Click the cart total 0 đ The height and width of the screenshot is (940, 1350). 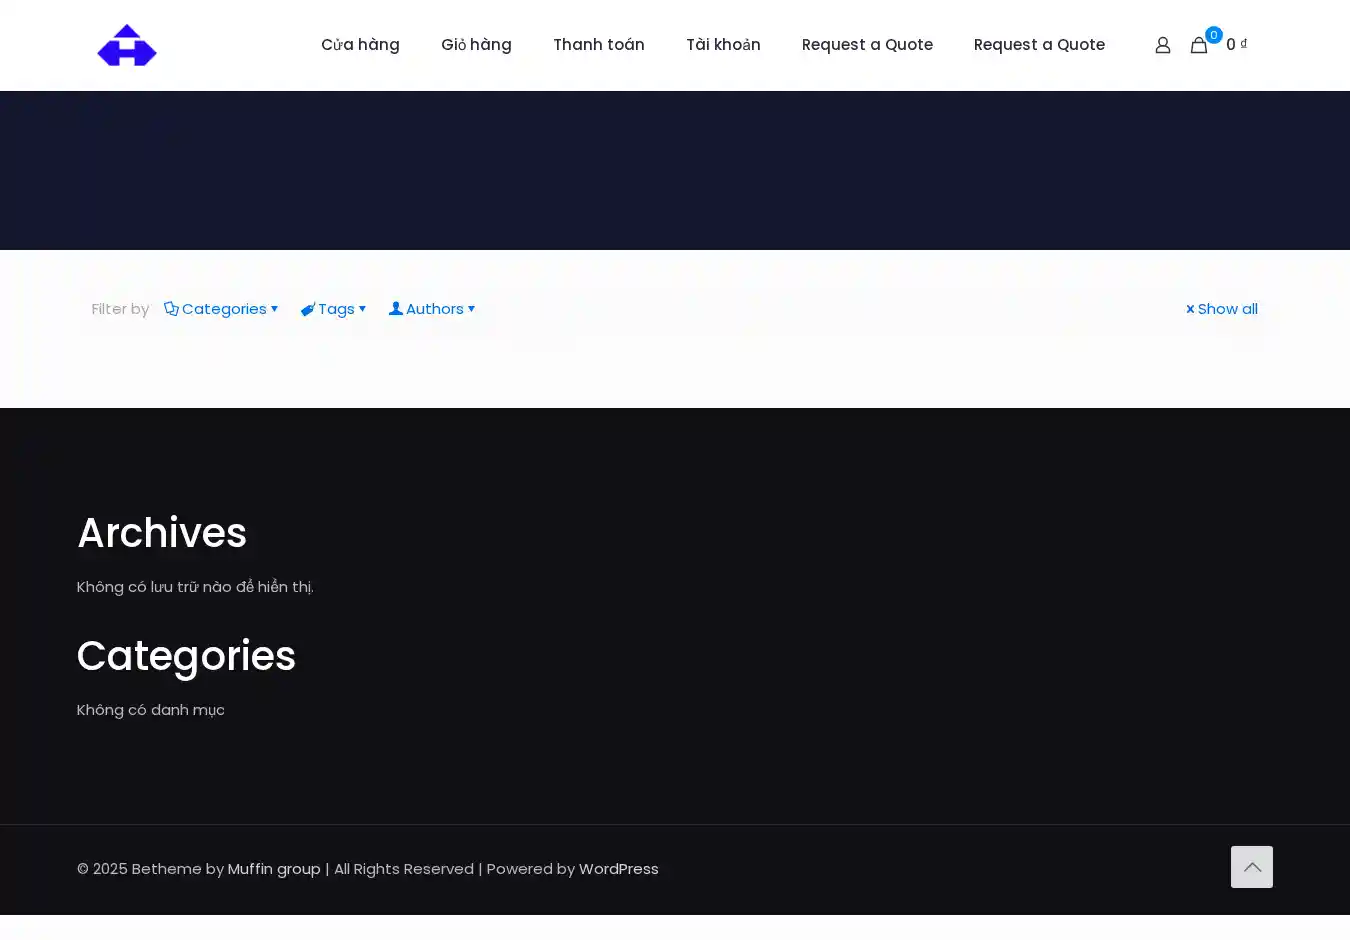tap(1236, 45)
